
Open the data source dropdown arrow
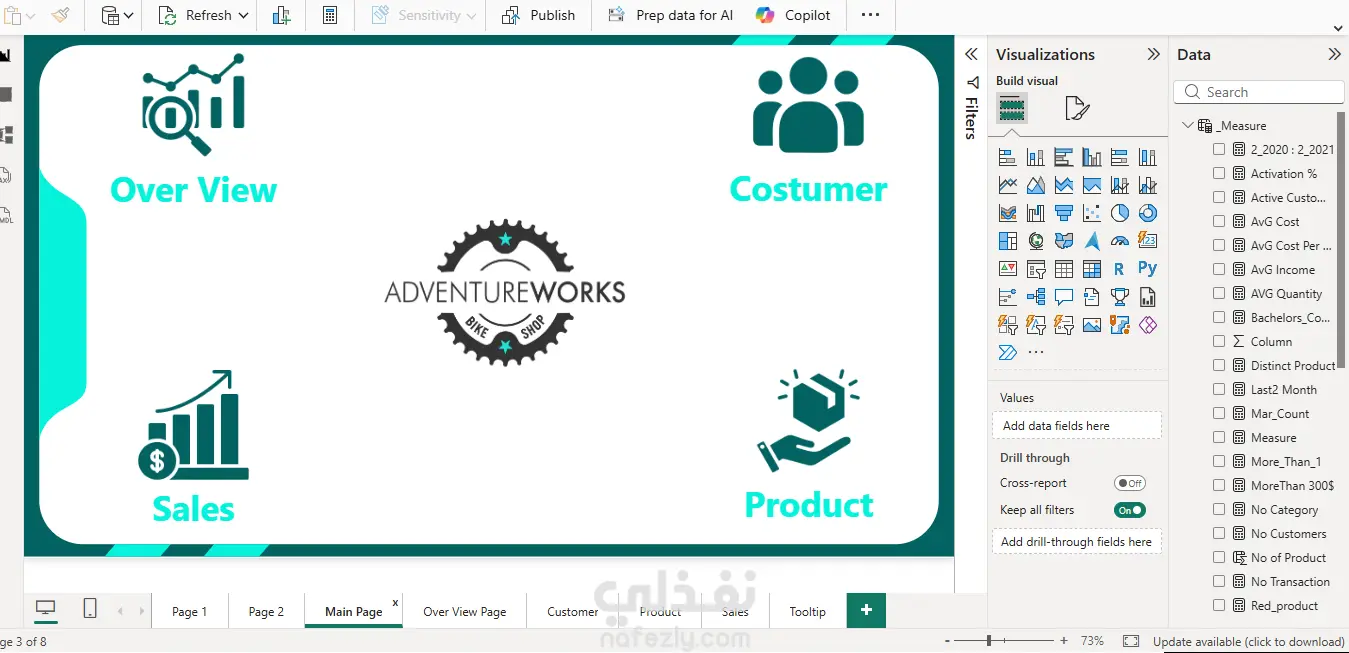click(x=128, y=16)
